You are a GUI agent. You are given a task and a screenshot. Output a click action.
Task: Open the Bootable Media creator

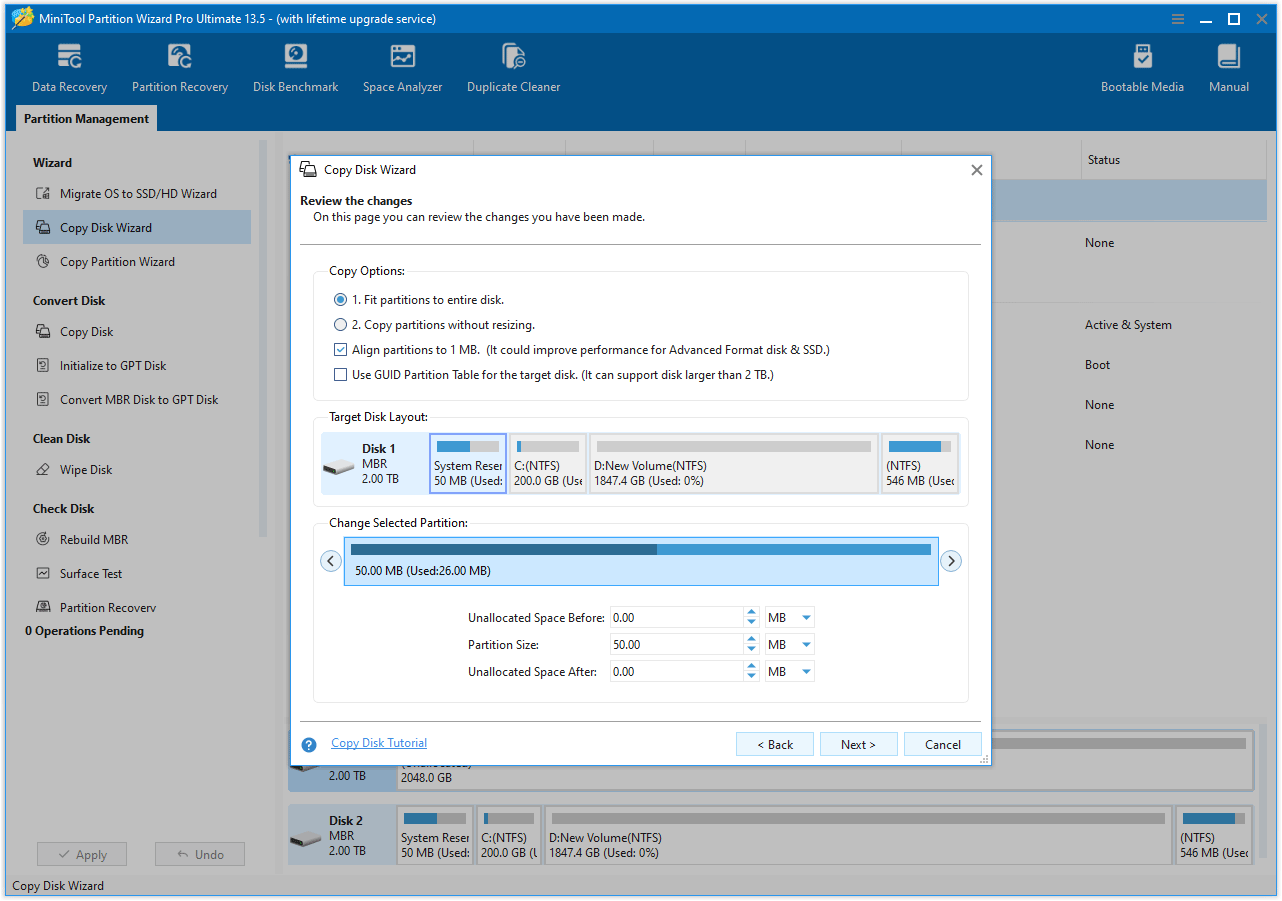(1141, 67)
